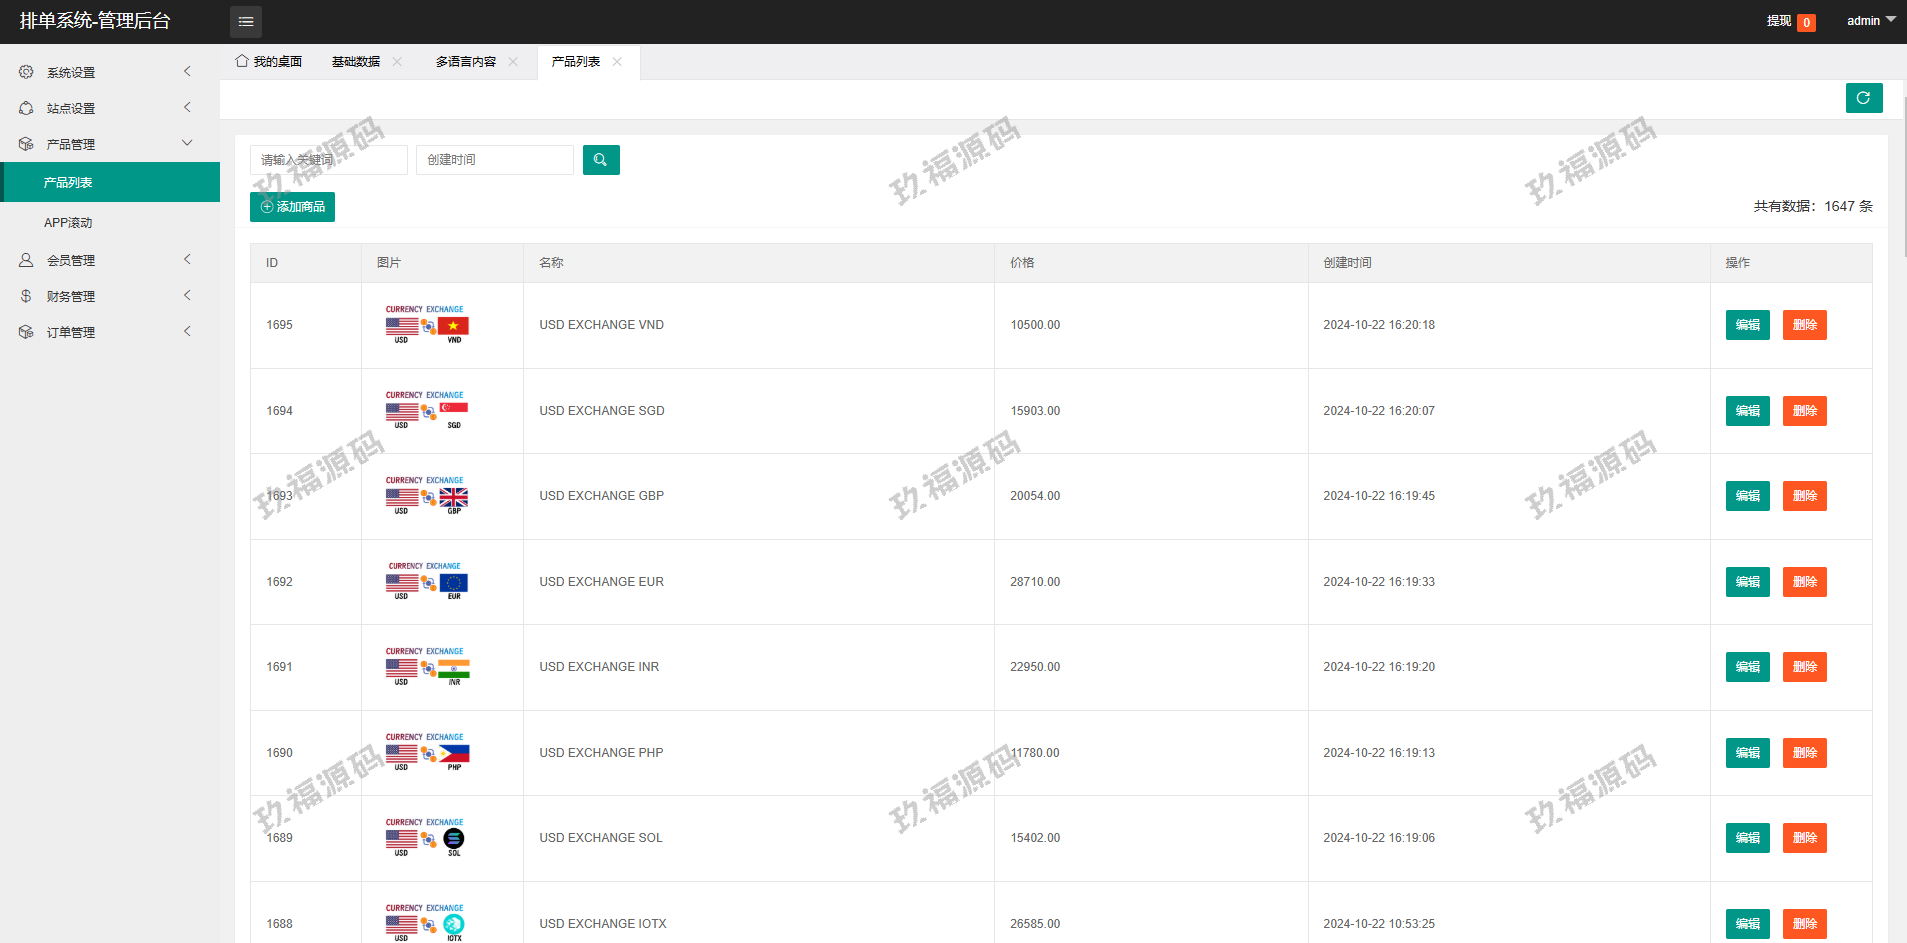Close the 多语言内容 tab

513,62
